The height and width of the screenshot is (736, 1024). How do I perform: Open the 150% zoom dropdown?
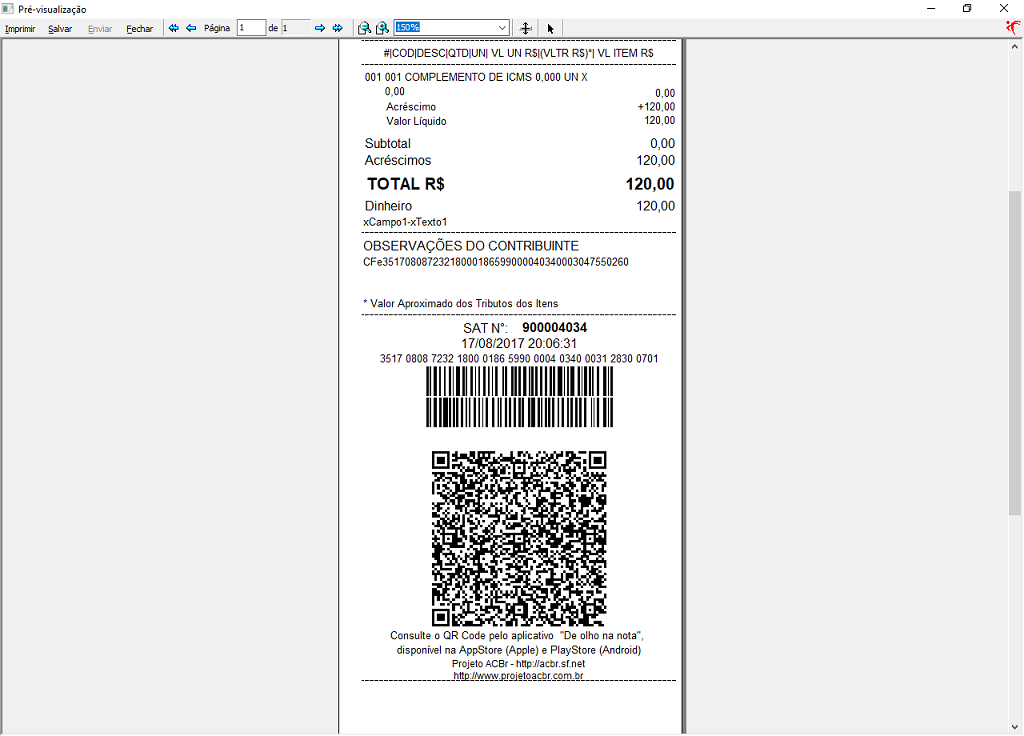[x=502, y=27]
